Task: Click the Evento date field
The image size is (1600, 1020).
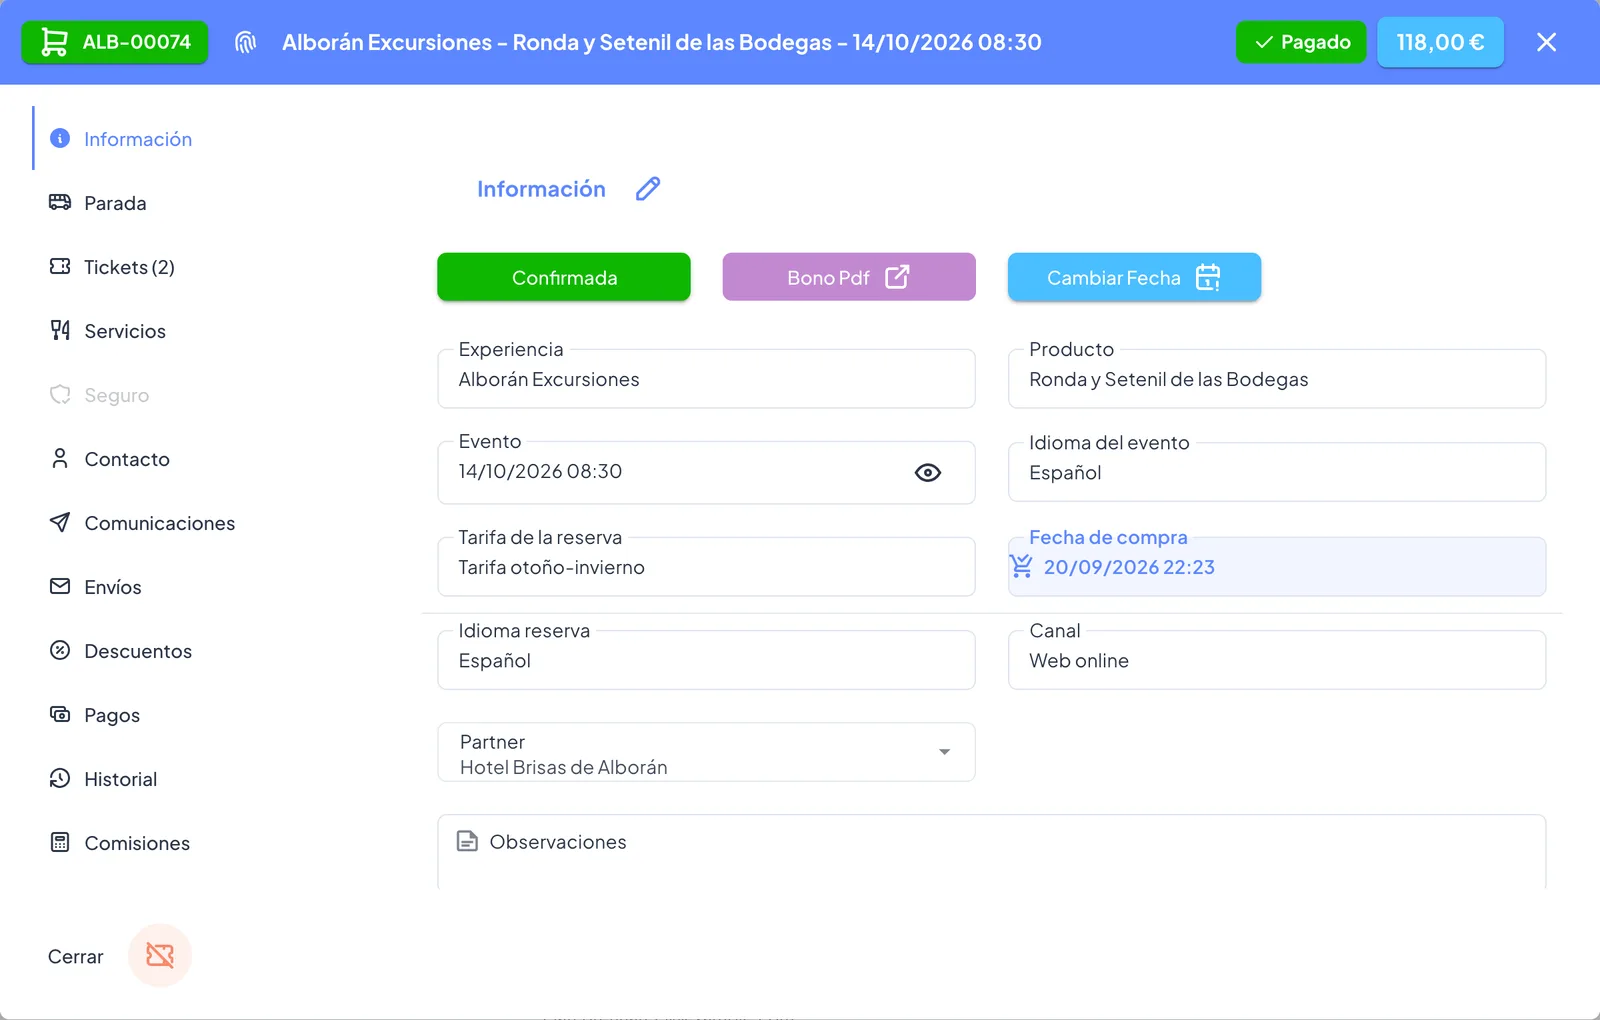Action: (706, 472)
